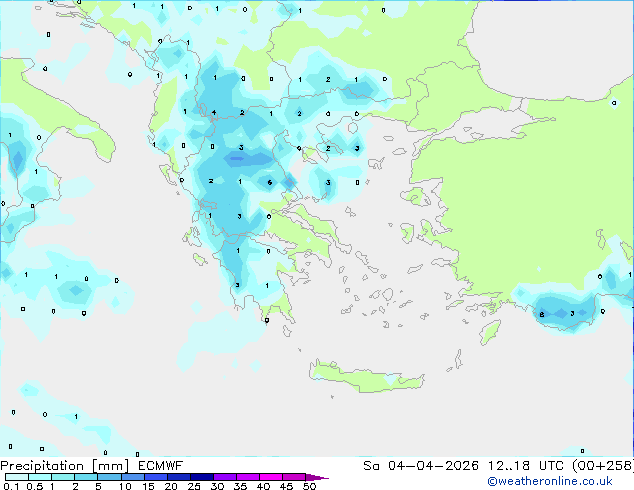
Task: Click the island of Crete on the map
Action: pyautogui.click(x=366, y=377)
